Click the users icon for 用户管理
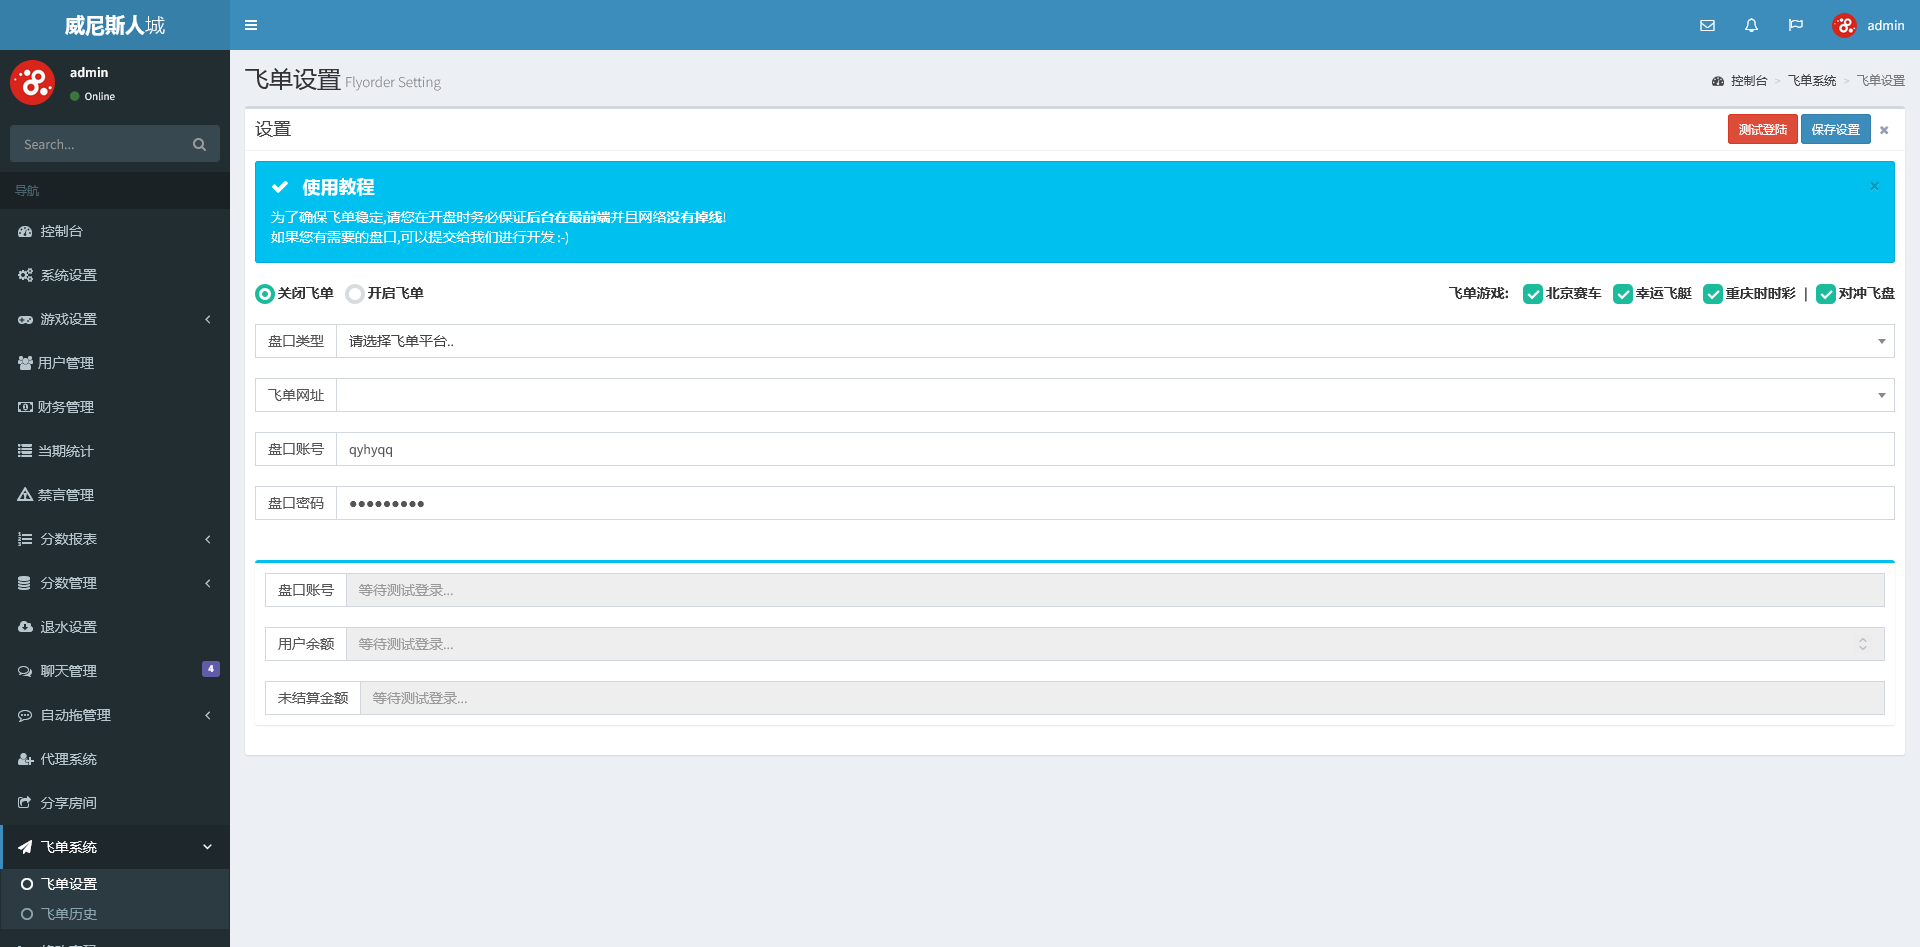Image resolution: width=1920 pixels, height=947 pixels. (x=25, y=363)
